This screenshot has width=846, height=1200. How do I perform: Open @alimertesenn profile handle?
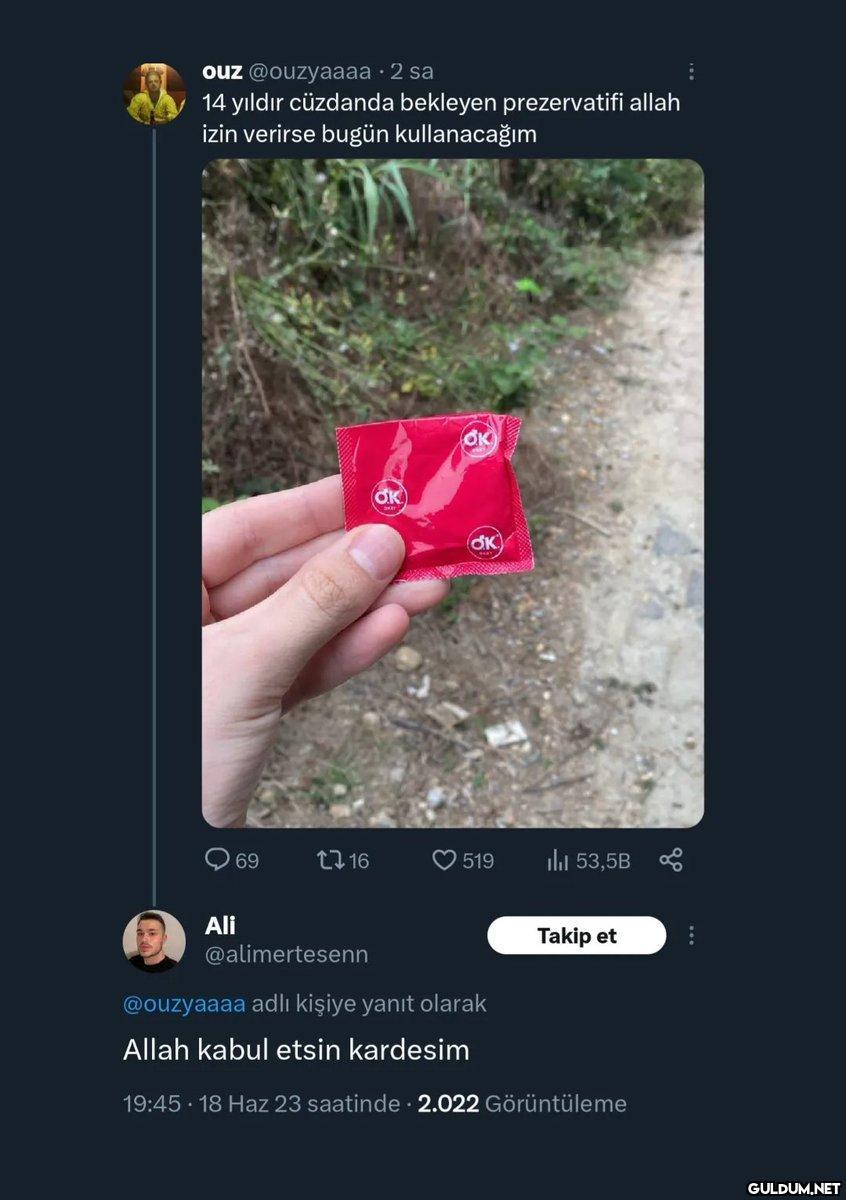click(x=286, y=955)
